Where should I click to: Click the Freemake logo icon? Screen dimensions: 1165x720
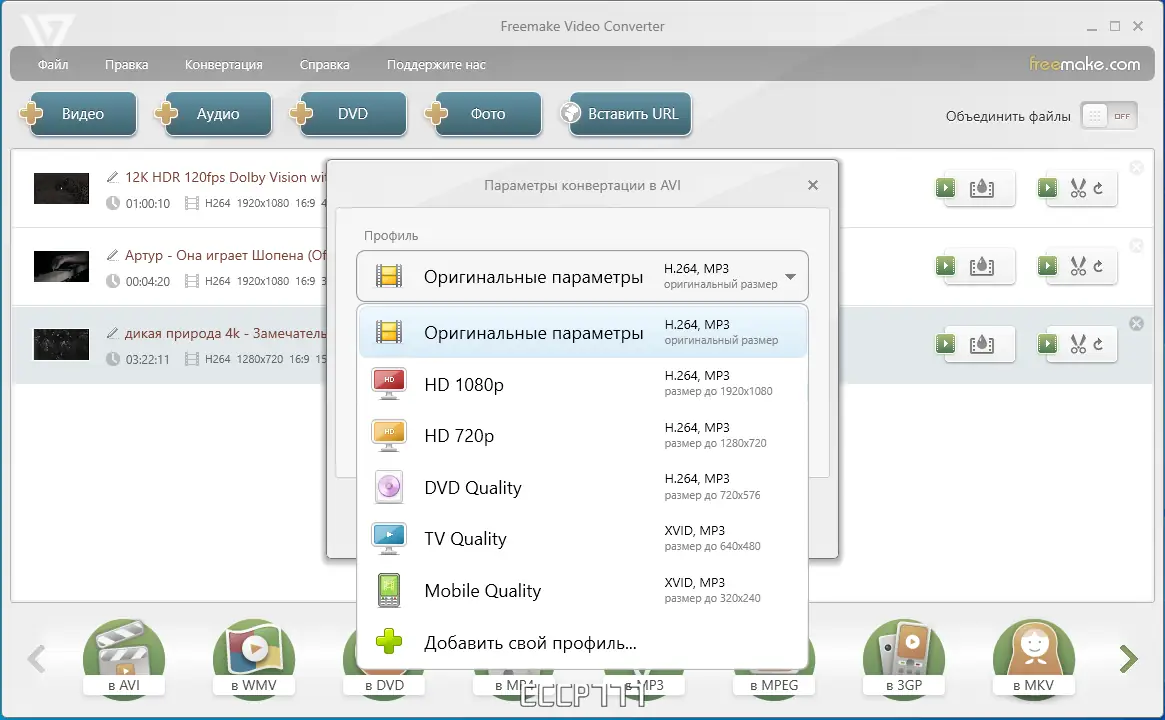(x=47, y=30)
